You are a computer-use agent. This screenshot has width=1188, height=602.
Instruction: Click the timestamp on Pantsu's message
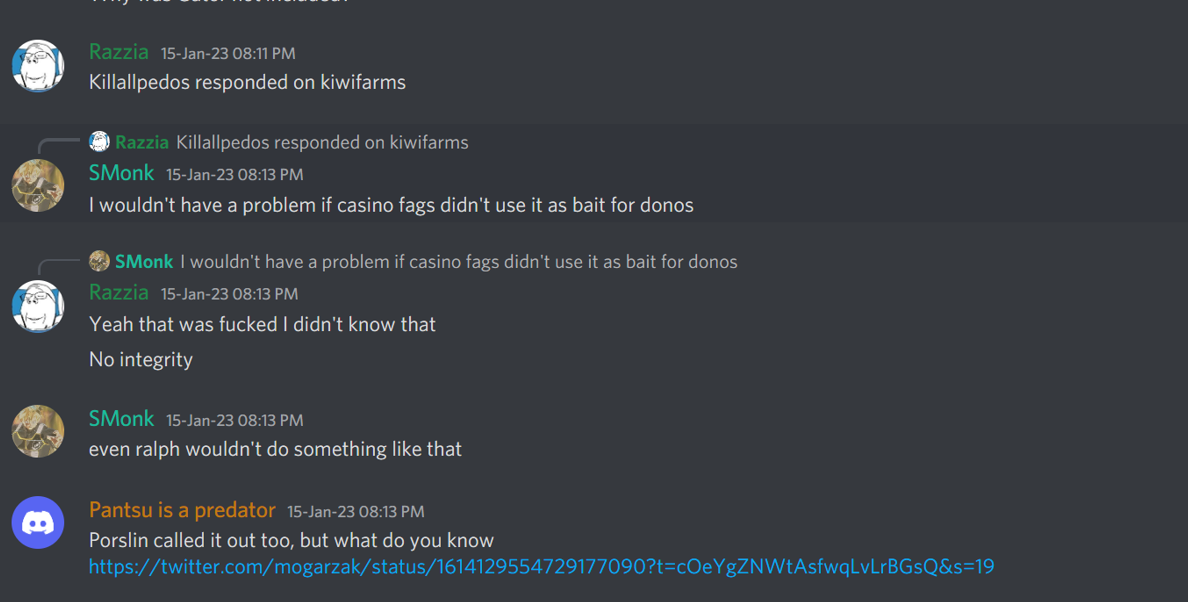pos(355,512)
